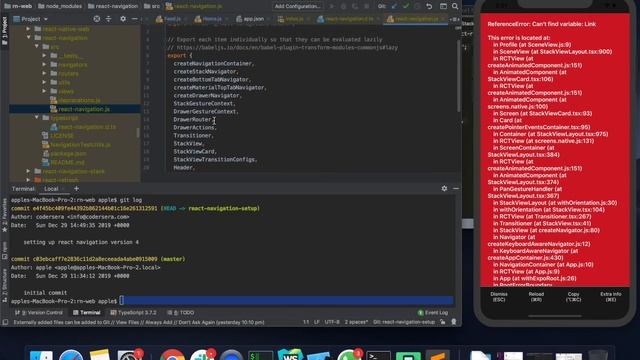Select package.json in project tree
This screenshot has width=640, height=360.
(64, 153)
